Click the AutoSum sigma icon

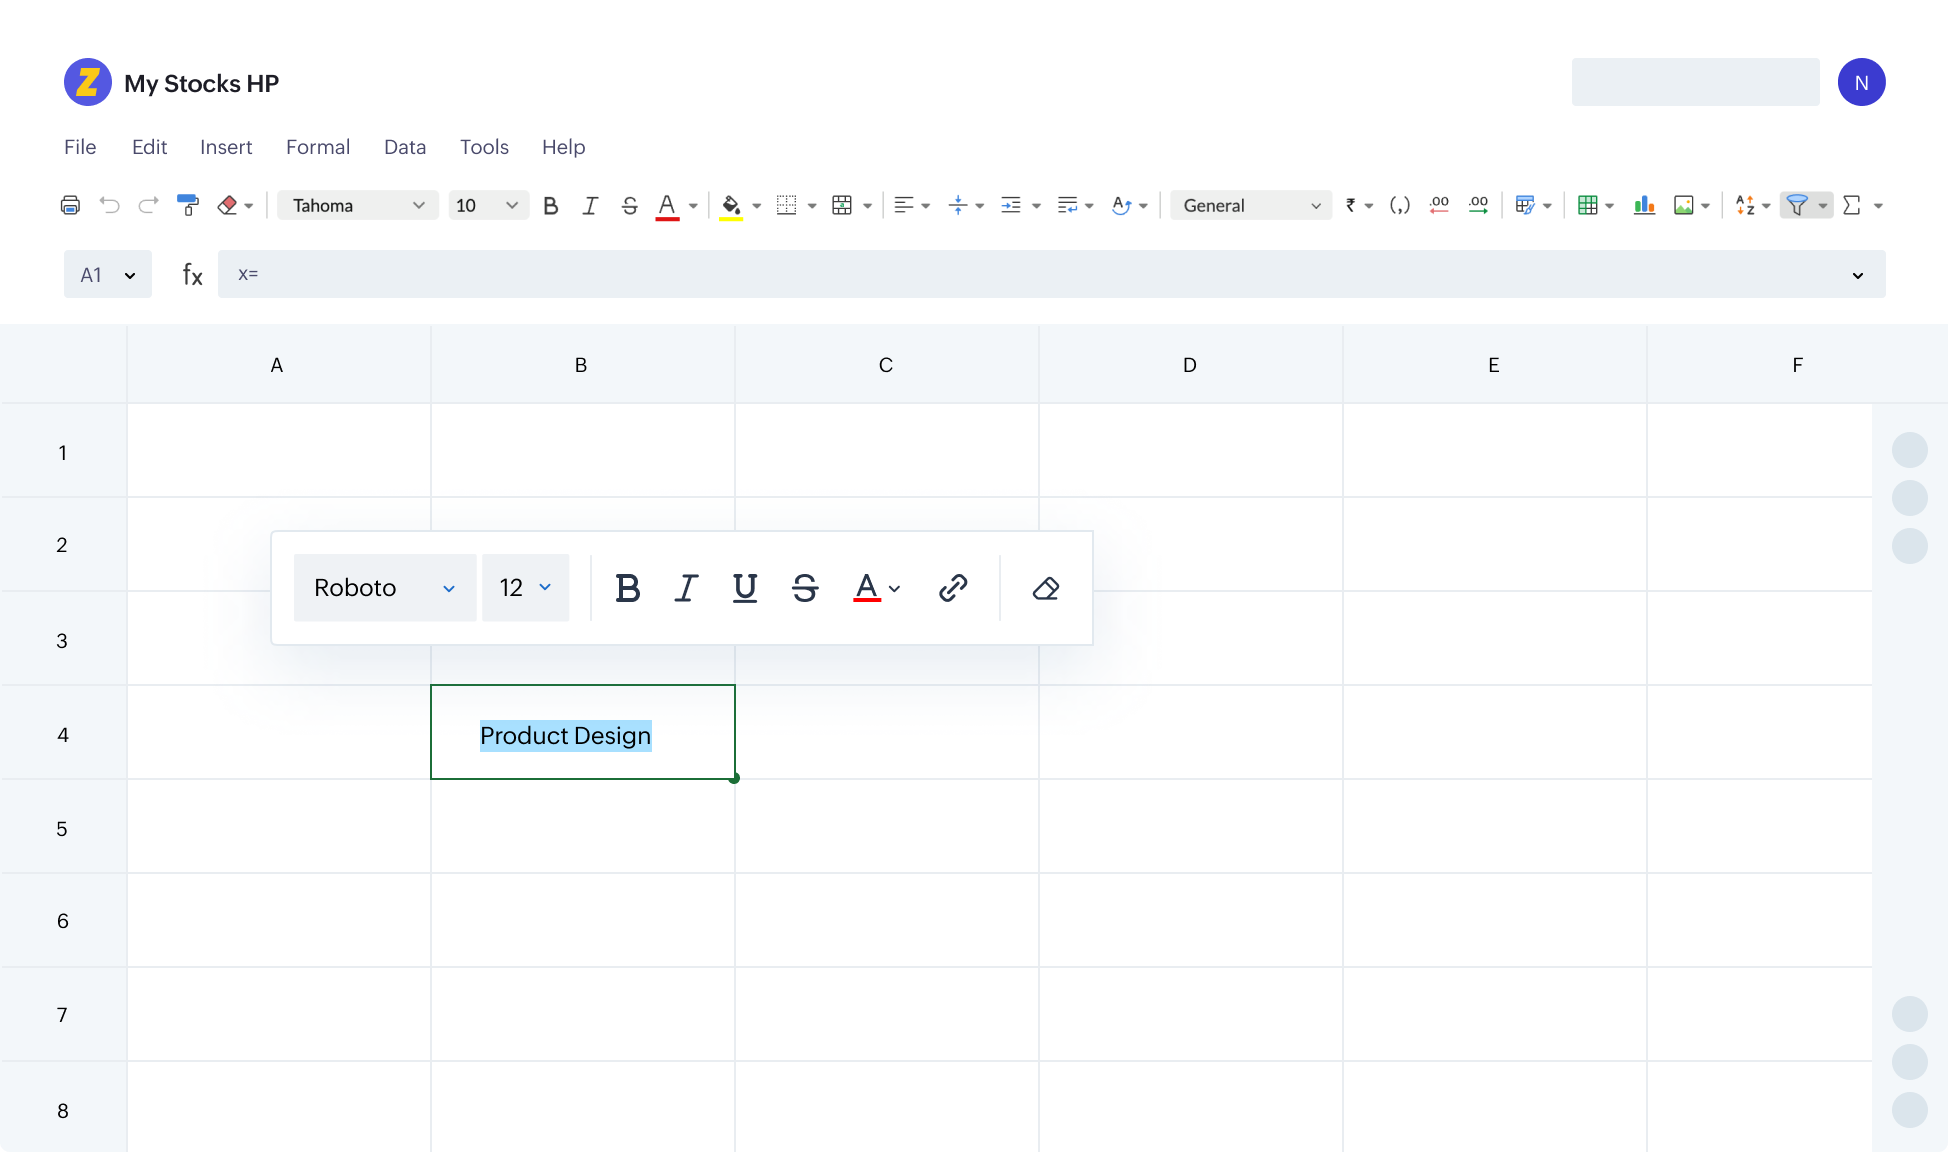click(x=1852, y=205)
